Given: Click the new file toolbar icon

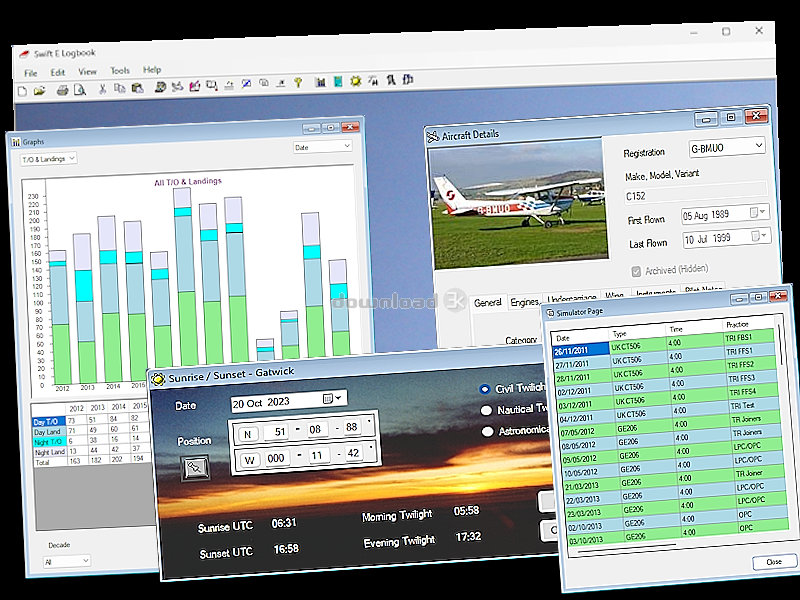Looking at the screenshot, I should click(x=22, y=91).
